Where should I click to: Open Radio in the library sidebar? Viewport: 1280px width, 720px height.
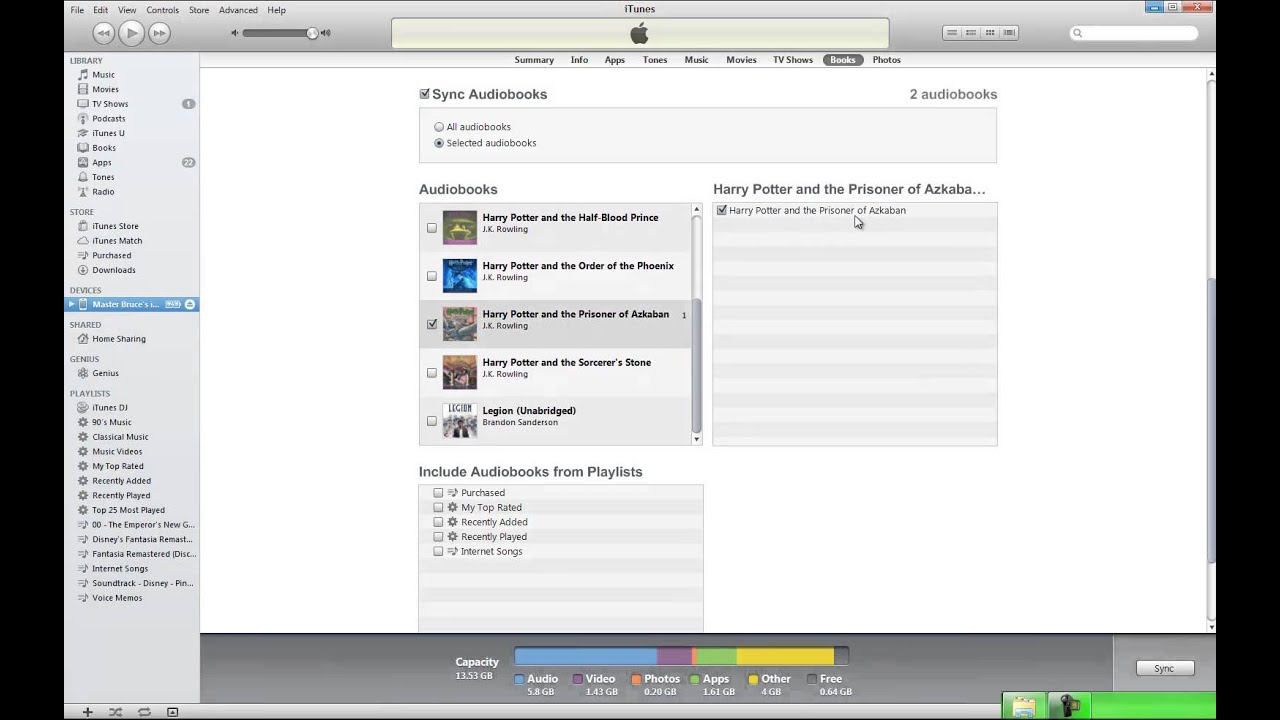[x=103, y=192]
